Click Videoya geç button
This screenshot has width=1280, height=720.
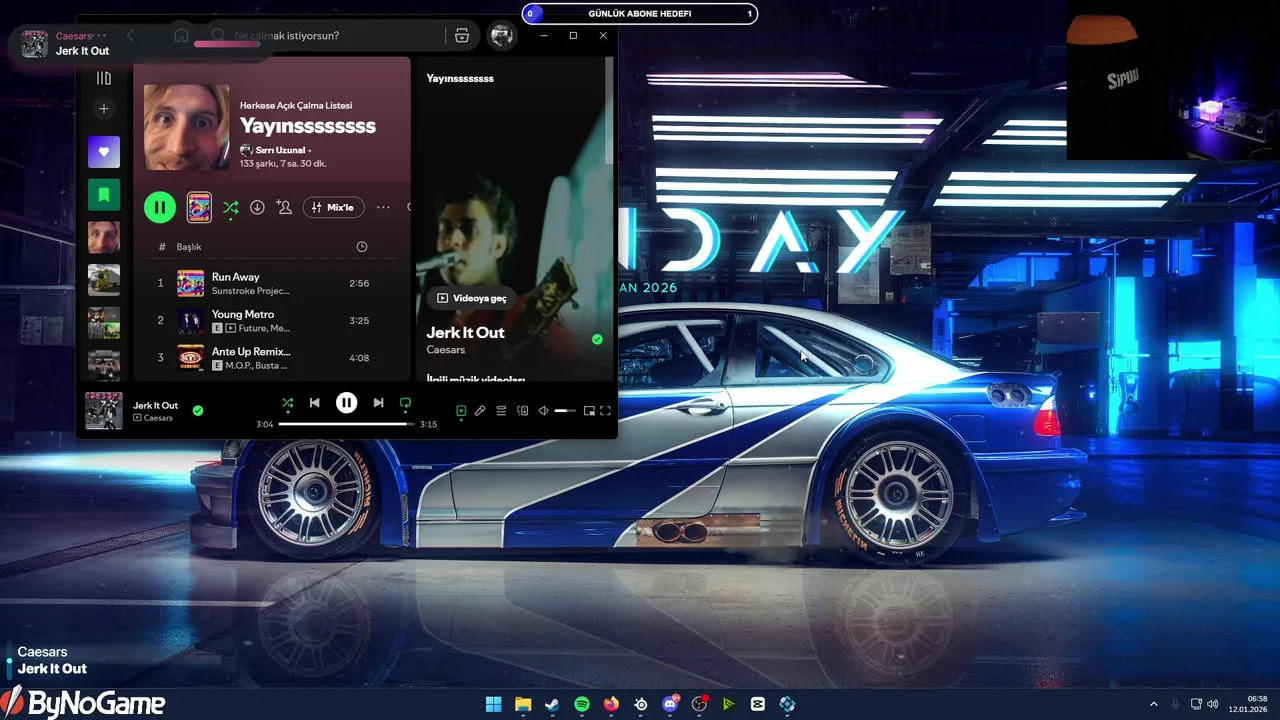click(471, 298)
